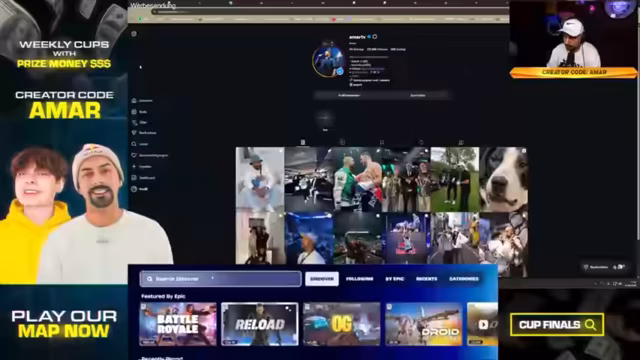640x360 pixels.
Task: Open the Home icon in Instagram sidebar
Action: pyautogui.click(x=134, y=100)
